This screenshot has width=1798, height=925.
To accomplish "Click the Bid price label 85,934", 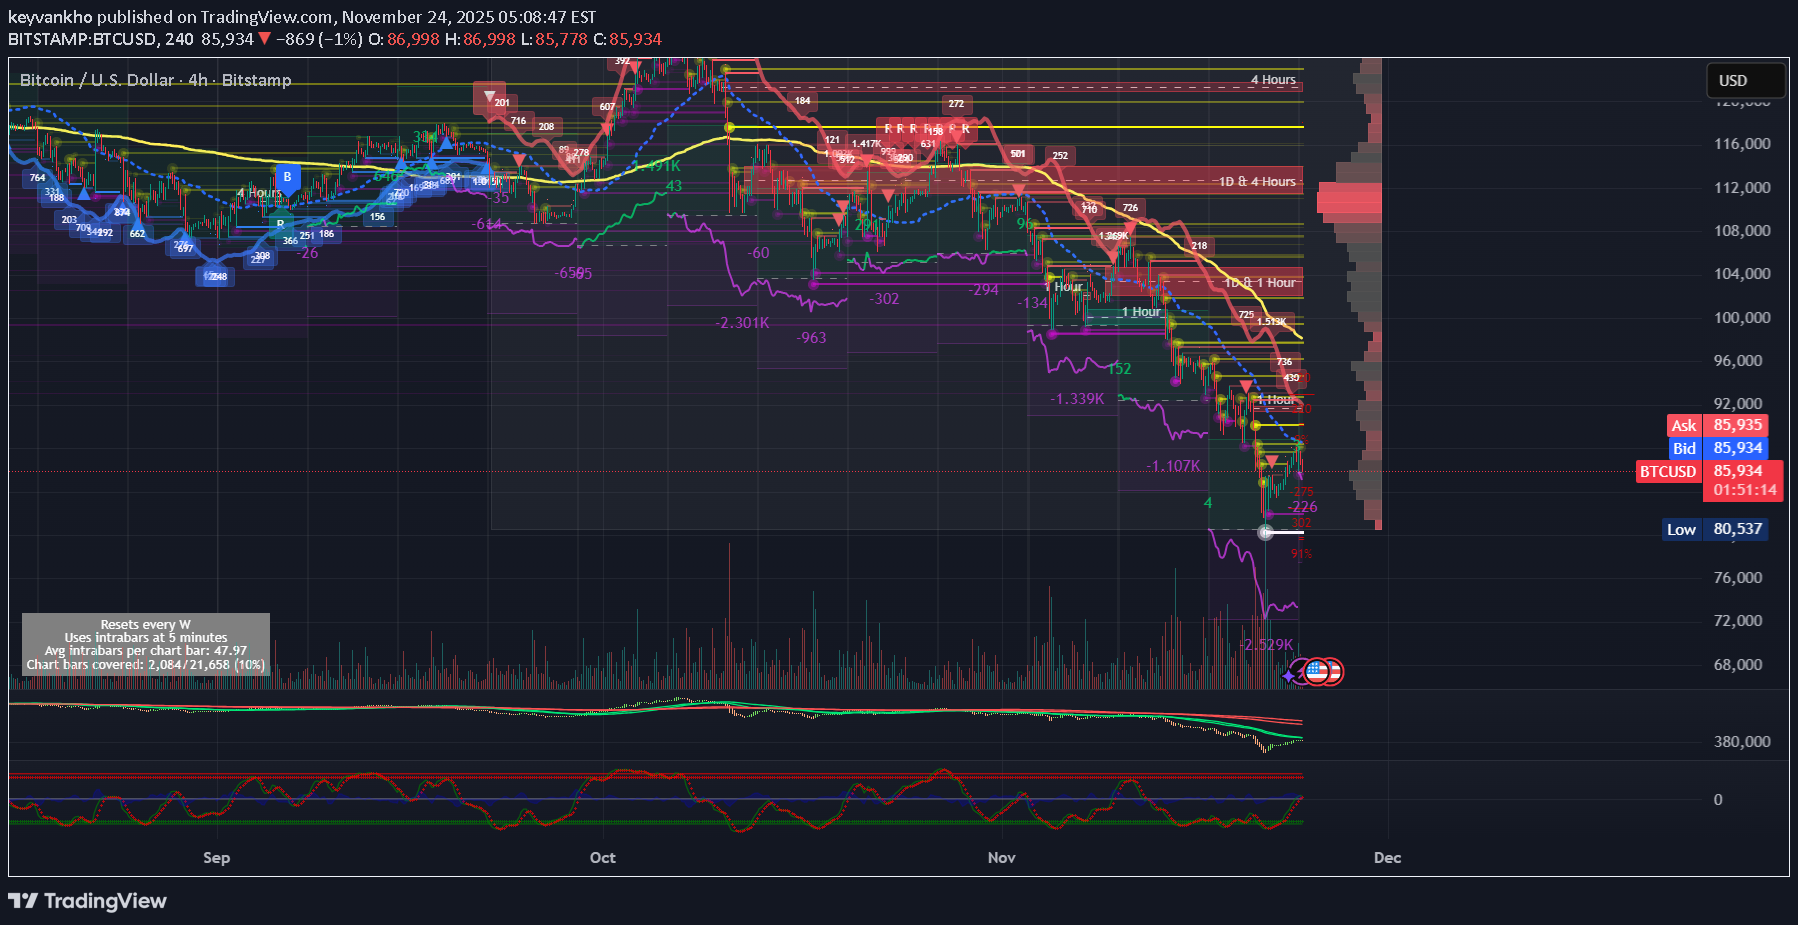I will 1737,448.
